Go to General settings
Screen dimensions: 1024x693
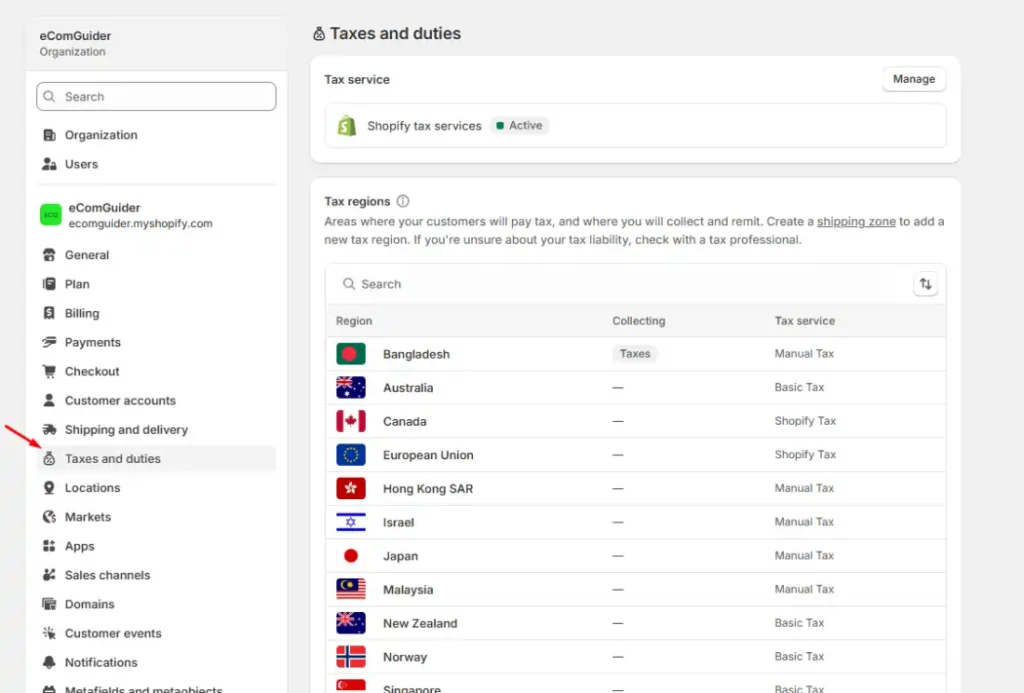click(x=156, y=255)
